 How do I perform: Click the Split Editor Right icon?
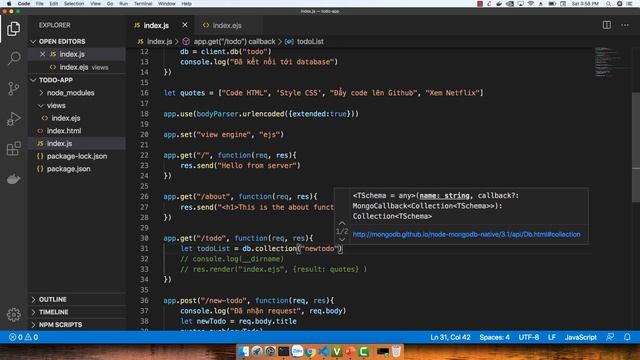point(607,25)
